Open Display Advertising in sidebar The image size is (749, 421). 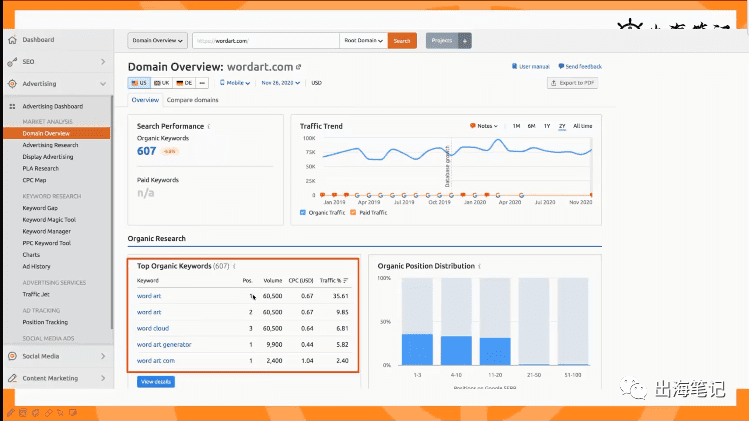[48, 157]
